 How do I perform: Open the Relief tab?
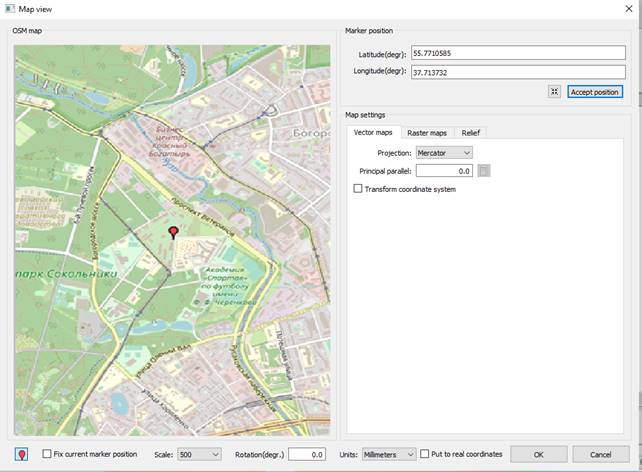(471, 133)
